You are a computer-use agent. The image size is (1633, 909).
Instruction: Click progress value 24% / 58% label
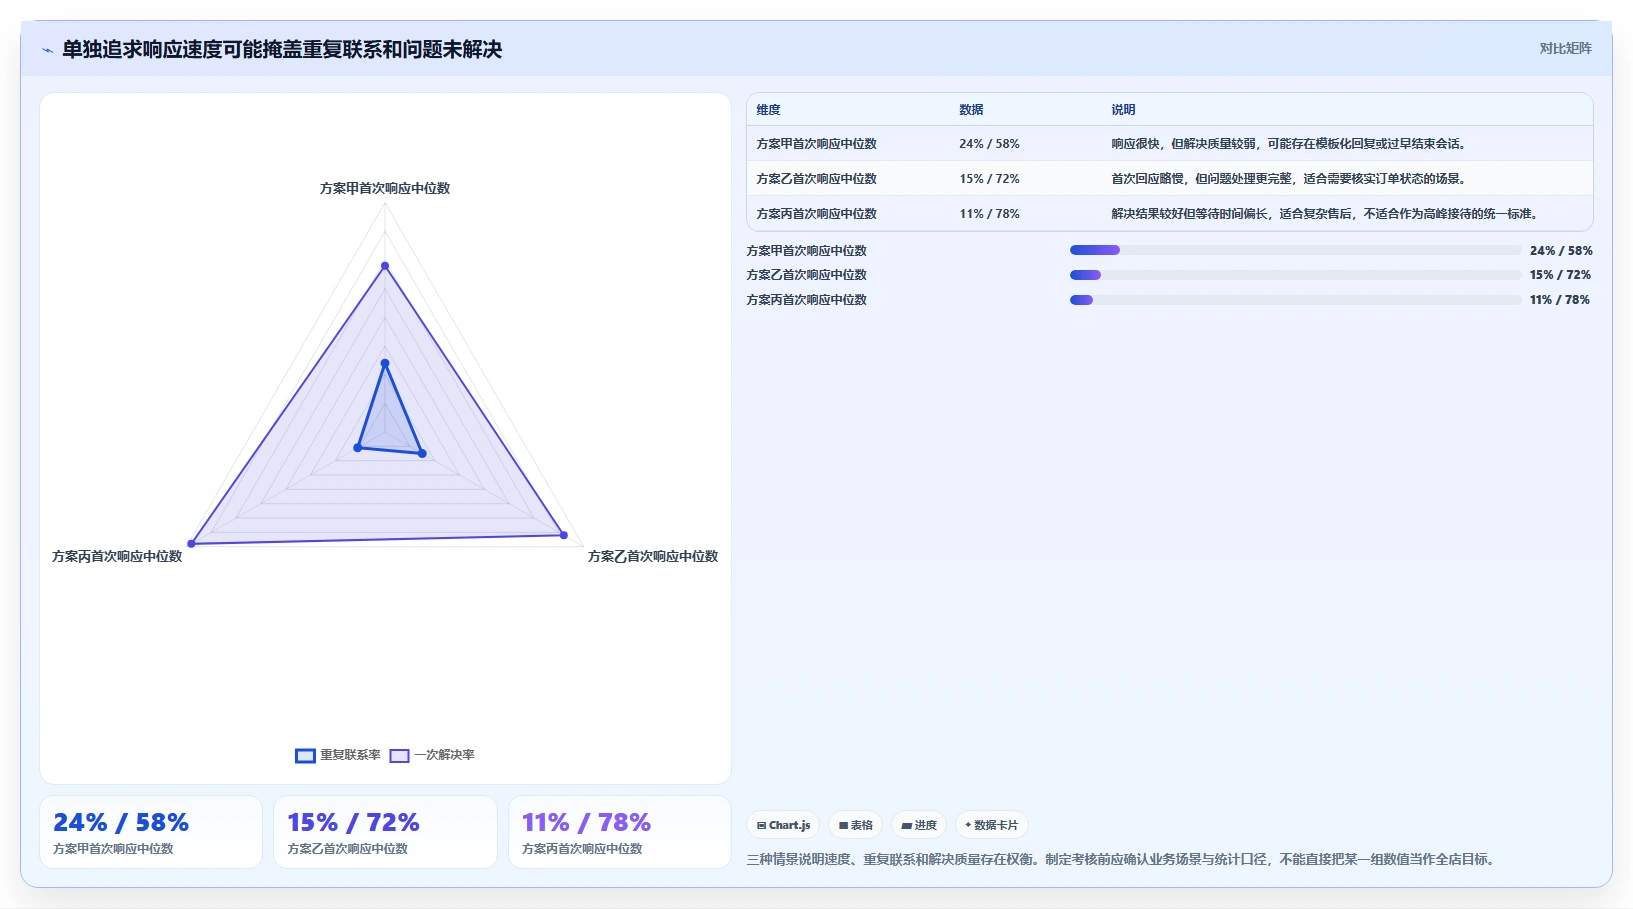tap(1561, 251)
